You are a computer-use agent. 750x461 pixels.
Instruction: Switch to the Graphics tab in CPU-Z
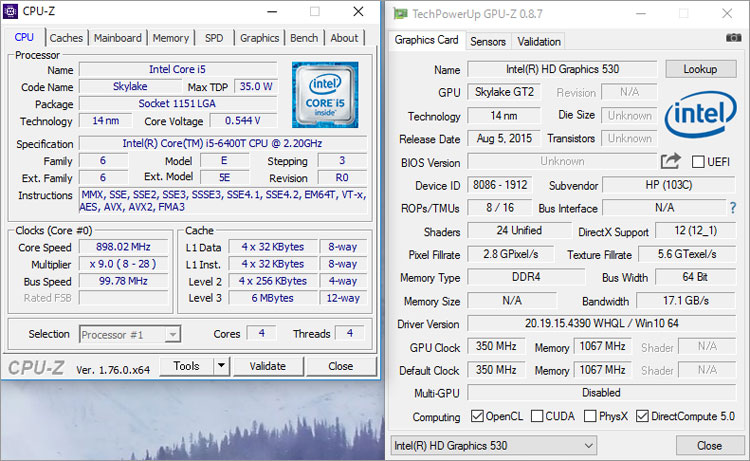[259, 38]
